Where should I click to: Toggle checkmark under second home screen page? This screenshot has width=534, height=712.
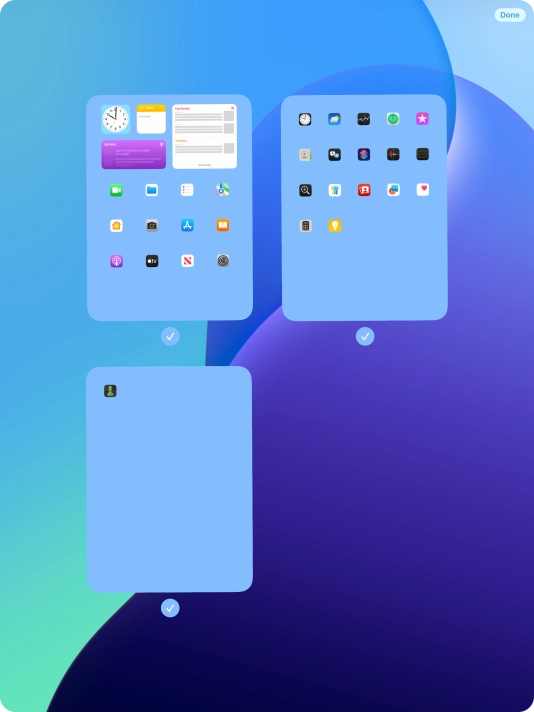[x=365, y=336]
